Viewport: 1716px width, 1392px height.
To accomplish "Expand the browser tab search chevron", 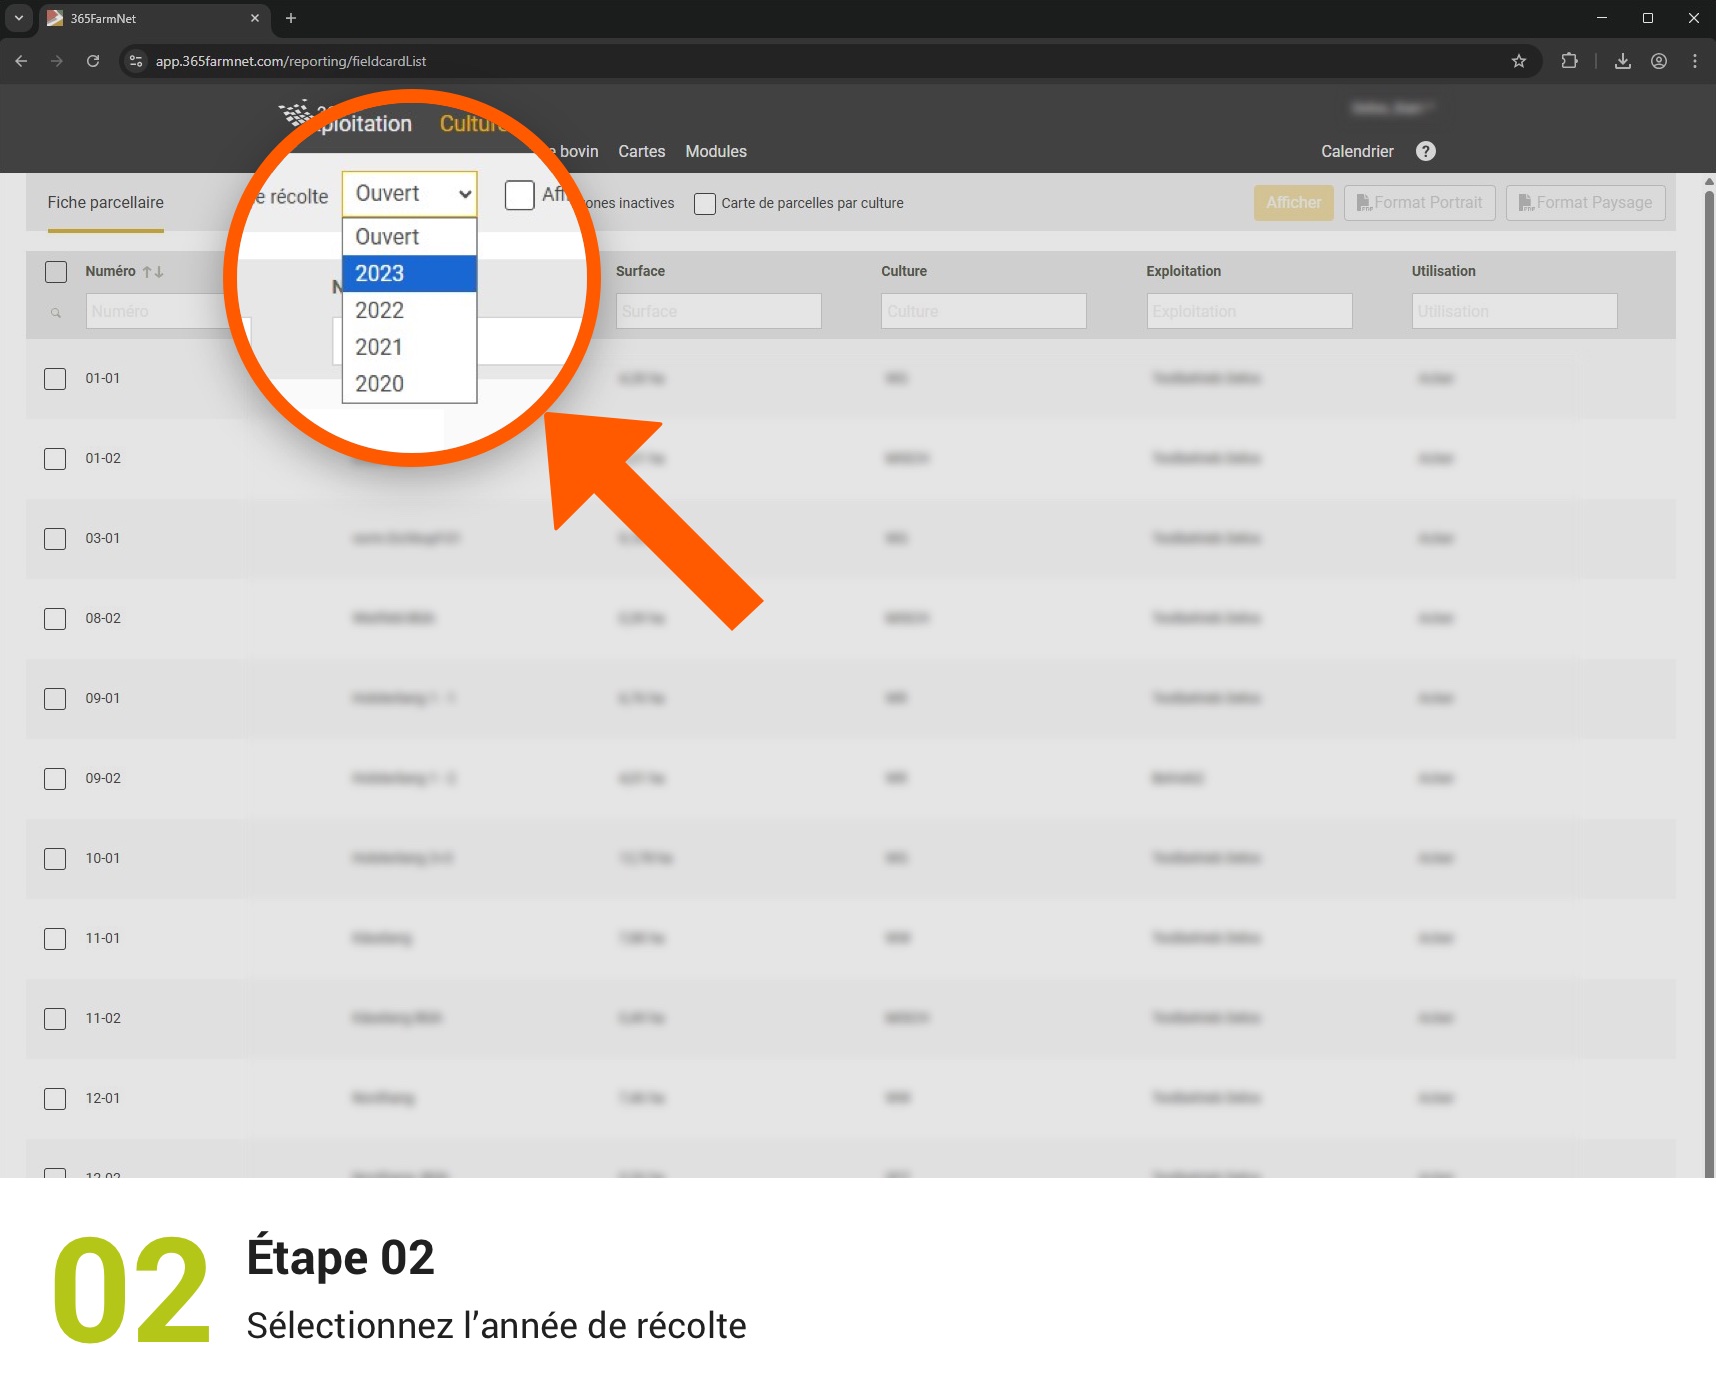I will click(17, 18).
